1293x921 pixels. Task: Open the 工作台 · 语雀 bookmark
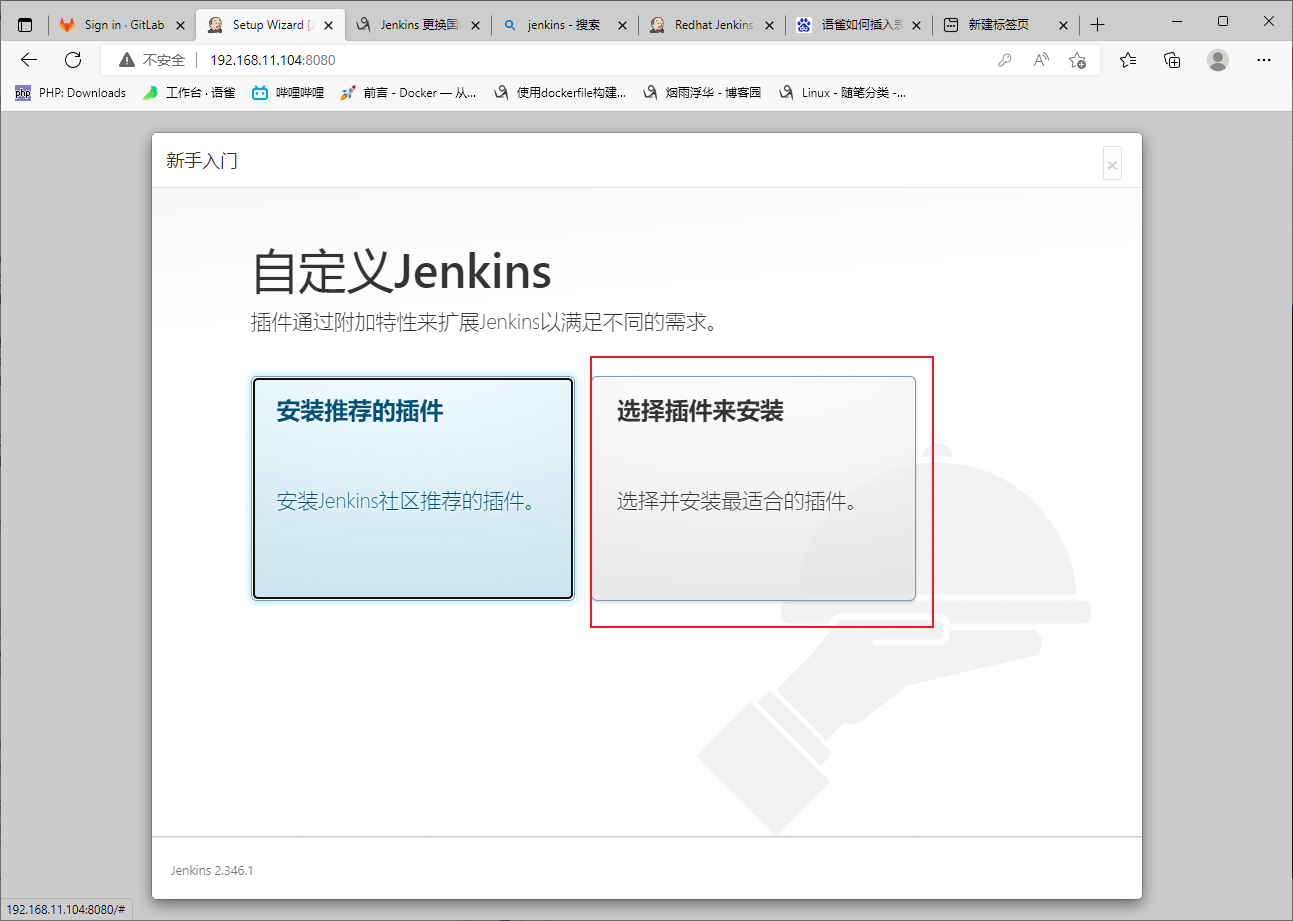[x=188, y=93]
